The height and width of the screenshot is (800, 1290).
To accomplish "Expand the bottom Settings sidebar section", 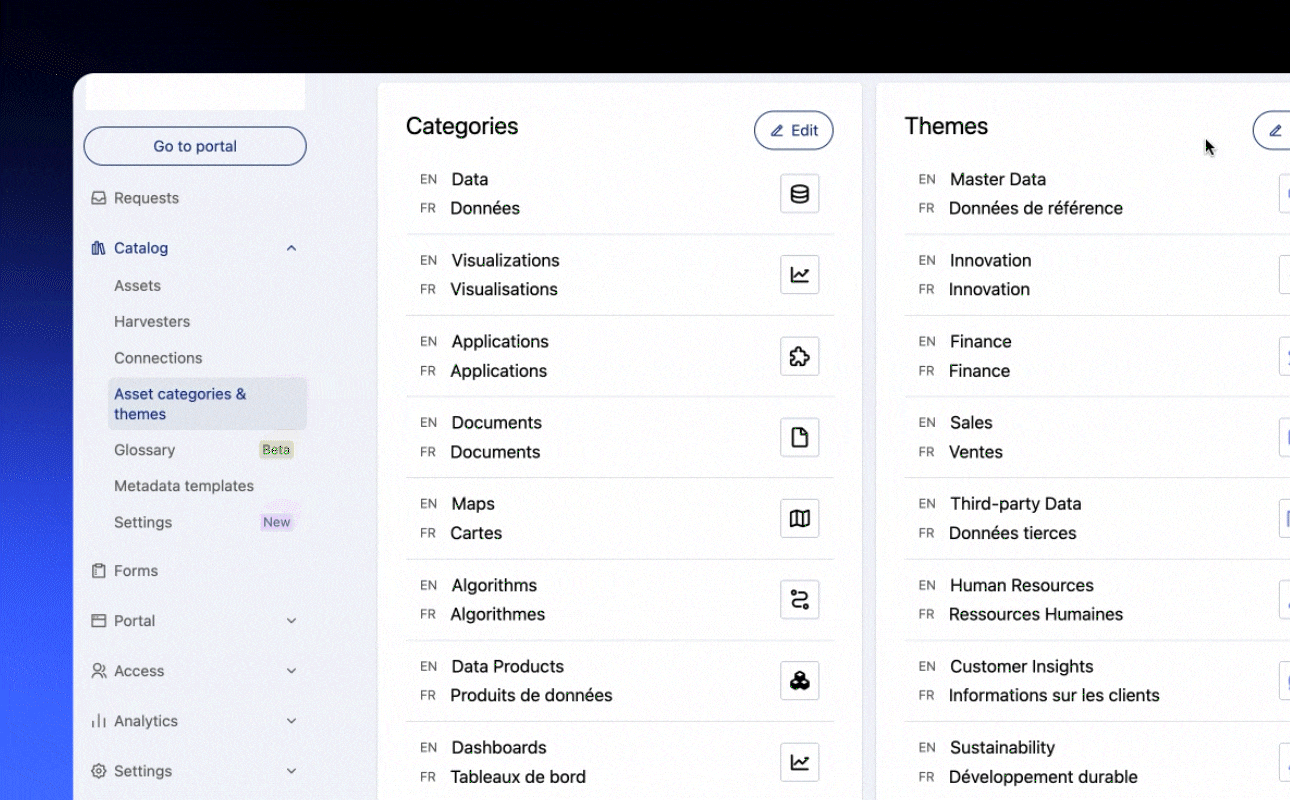I will click(x=291, y=771).
